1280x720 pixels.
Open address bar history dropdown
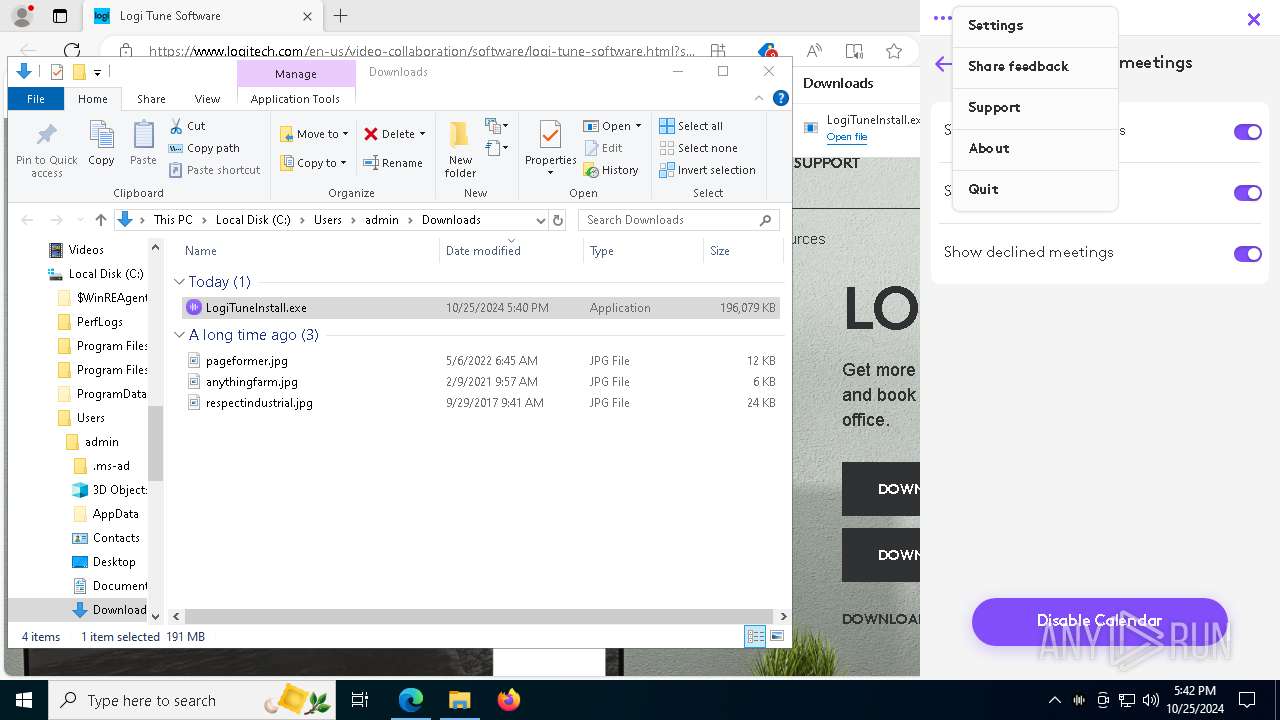(541, 220)
